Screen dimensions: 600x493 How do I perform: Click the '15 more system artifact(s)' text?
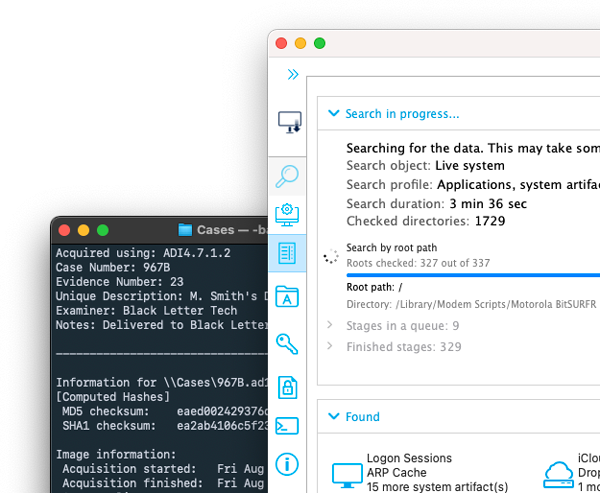(x=437, y=486)
